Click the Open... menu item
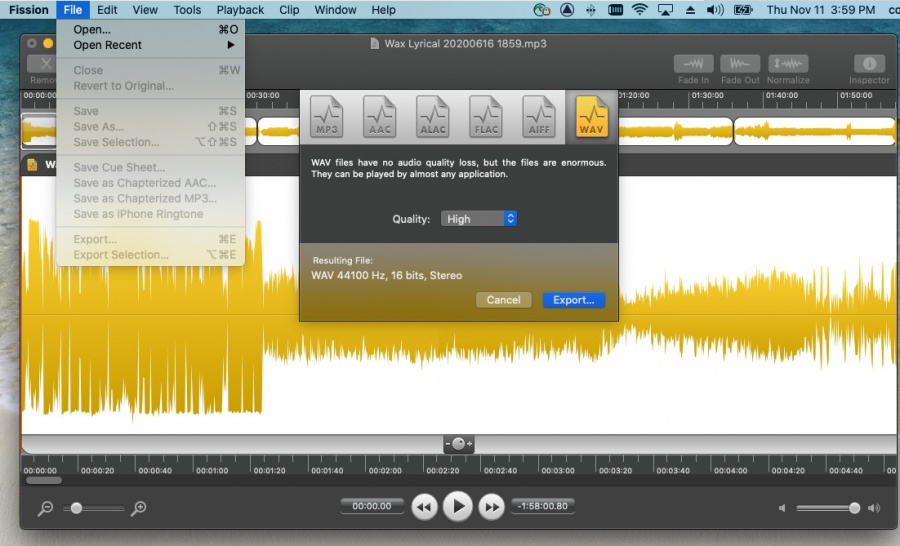 (x=93, y=30)
